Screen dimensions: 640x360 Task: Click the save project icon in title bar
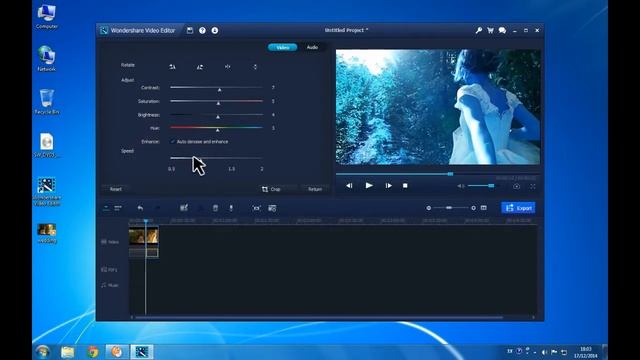point(190,30)
